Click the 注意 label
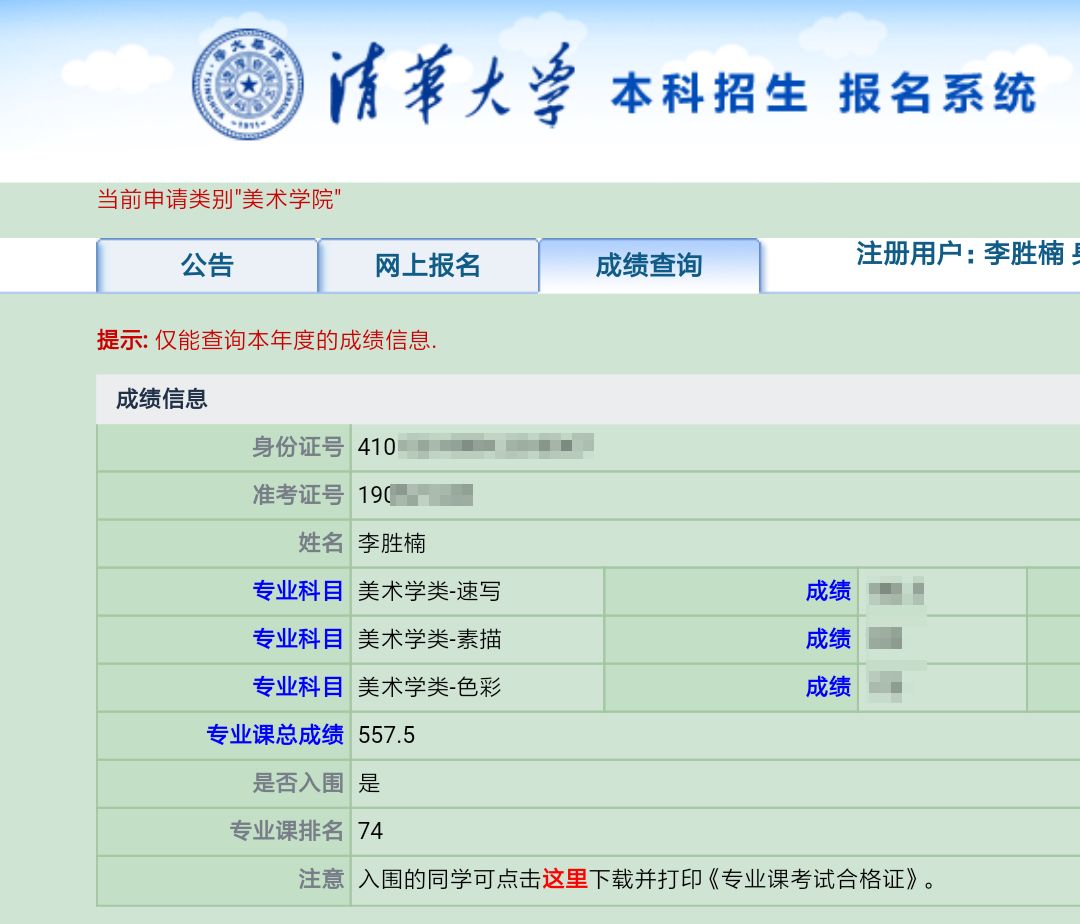The height and width of the screenshot is (924, 1080). [x=321, y=879]
